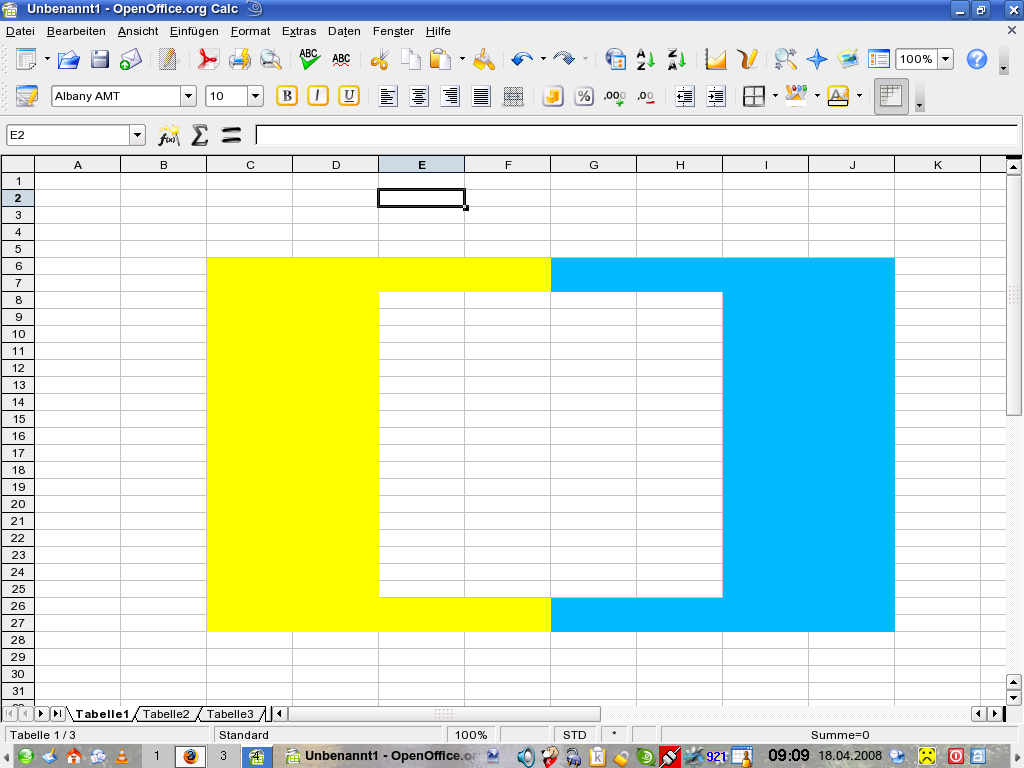Screen dimensions: 1024x768
Task: Click the Sum sigma icon
Action: click(200, 135)
